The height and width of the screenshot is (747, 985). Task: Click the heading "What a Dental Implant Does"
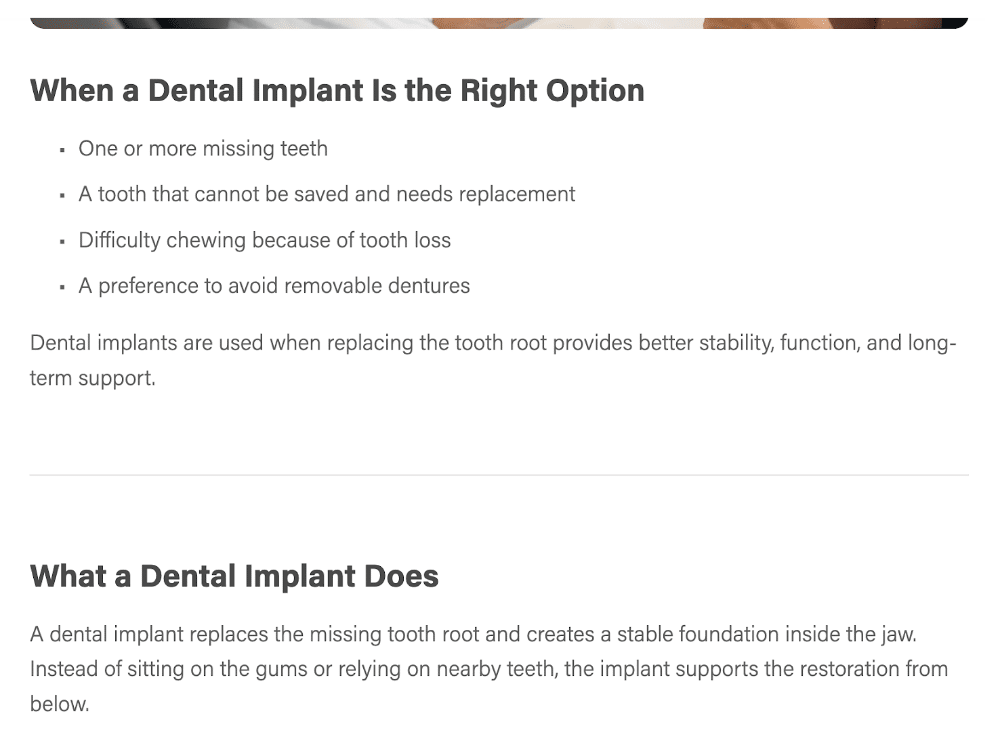point(234,576)
